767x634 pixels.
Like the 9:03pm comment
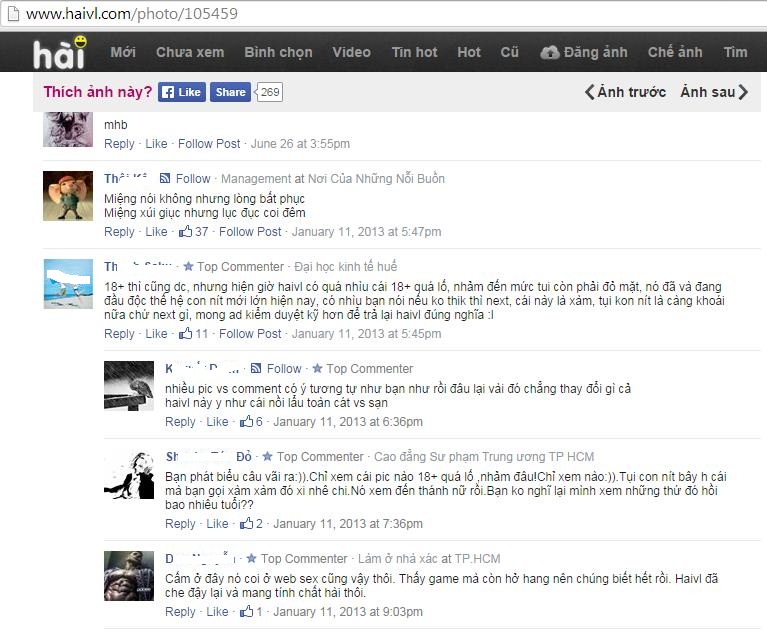pyautogui.click(x=217, y=611)
